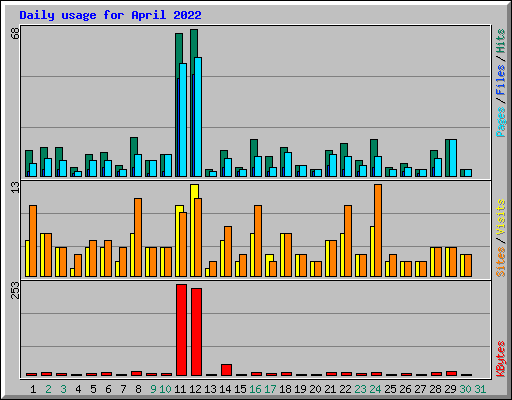The height and width of the screenshot is (400, 512).
Task: Click day label '25' on the x-axis
Action: tap(390, 389)
